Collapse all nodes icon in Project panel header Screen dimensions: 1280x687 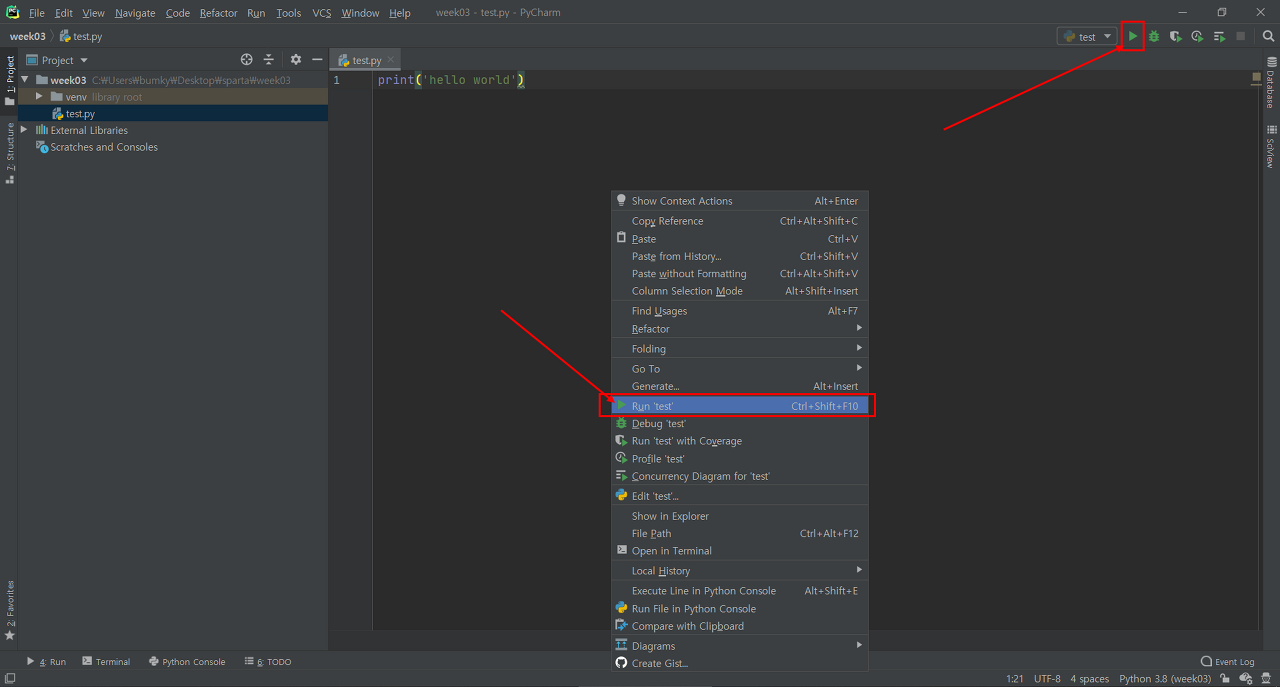coord(269,60)
